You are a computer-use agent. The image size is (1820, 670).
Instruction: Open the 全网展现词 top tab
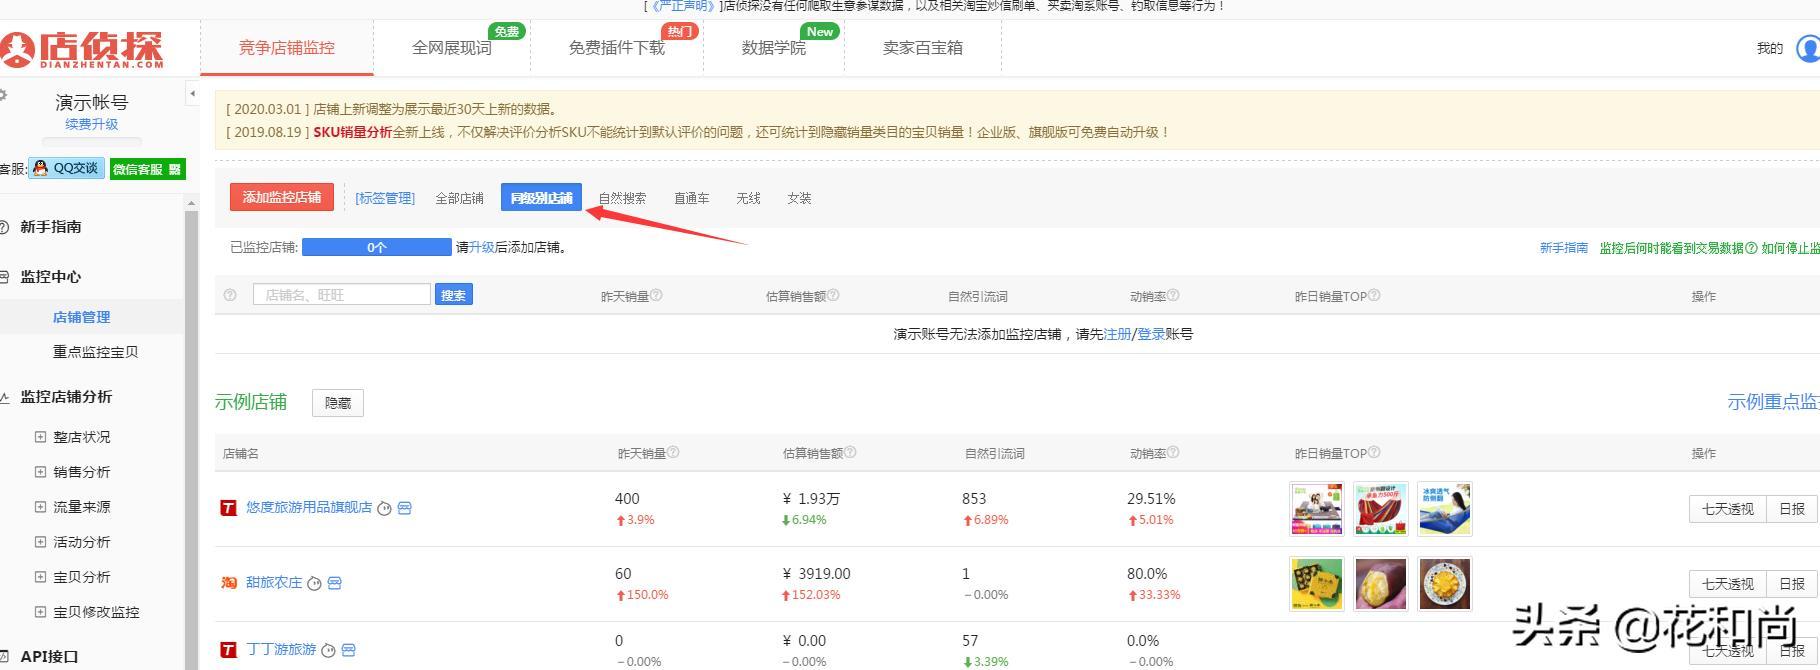coord(452,48)
